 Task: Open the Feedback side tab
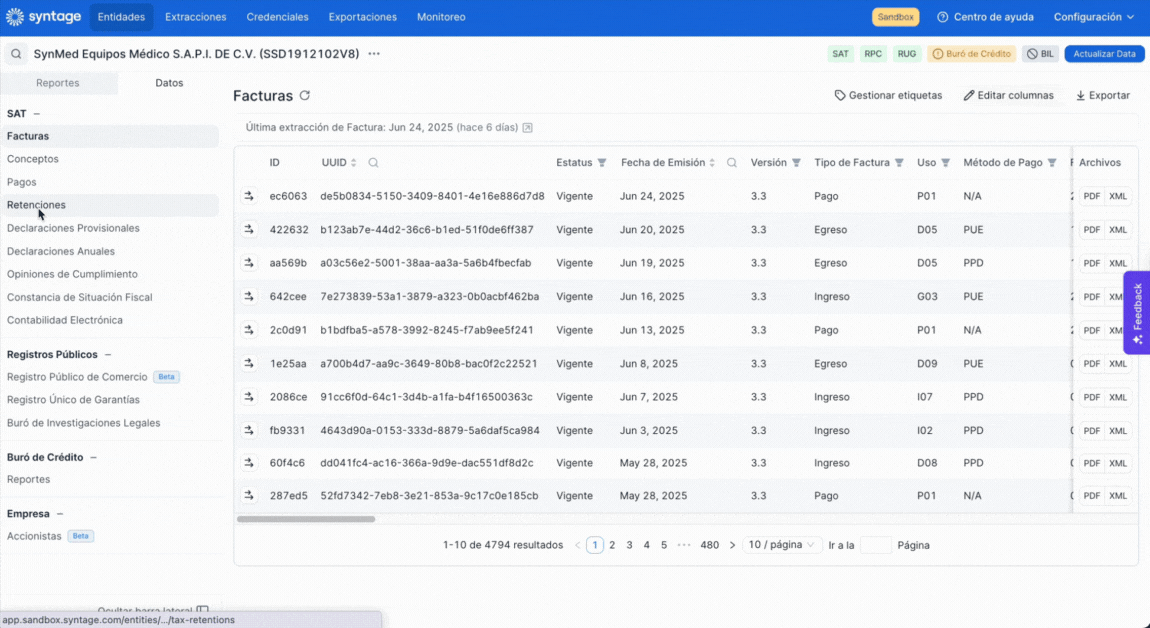tap(1137, 313)
